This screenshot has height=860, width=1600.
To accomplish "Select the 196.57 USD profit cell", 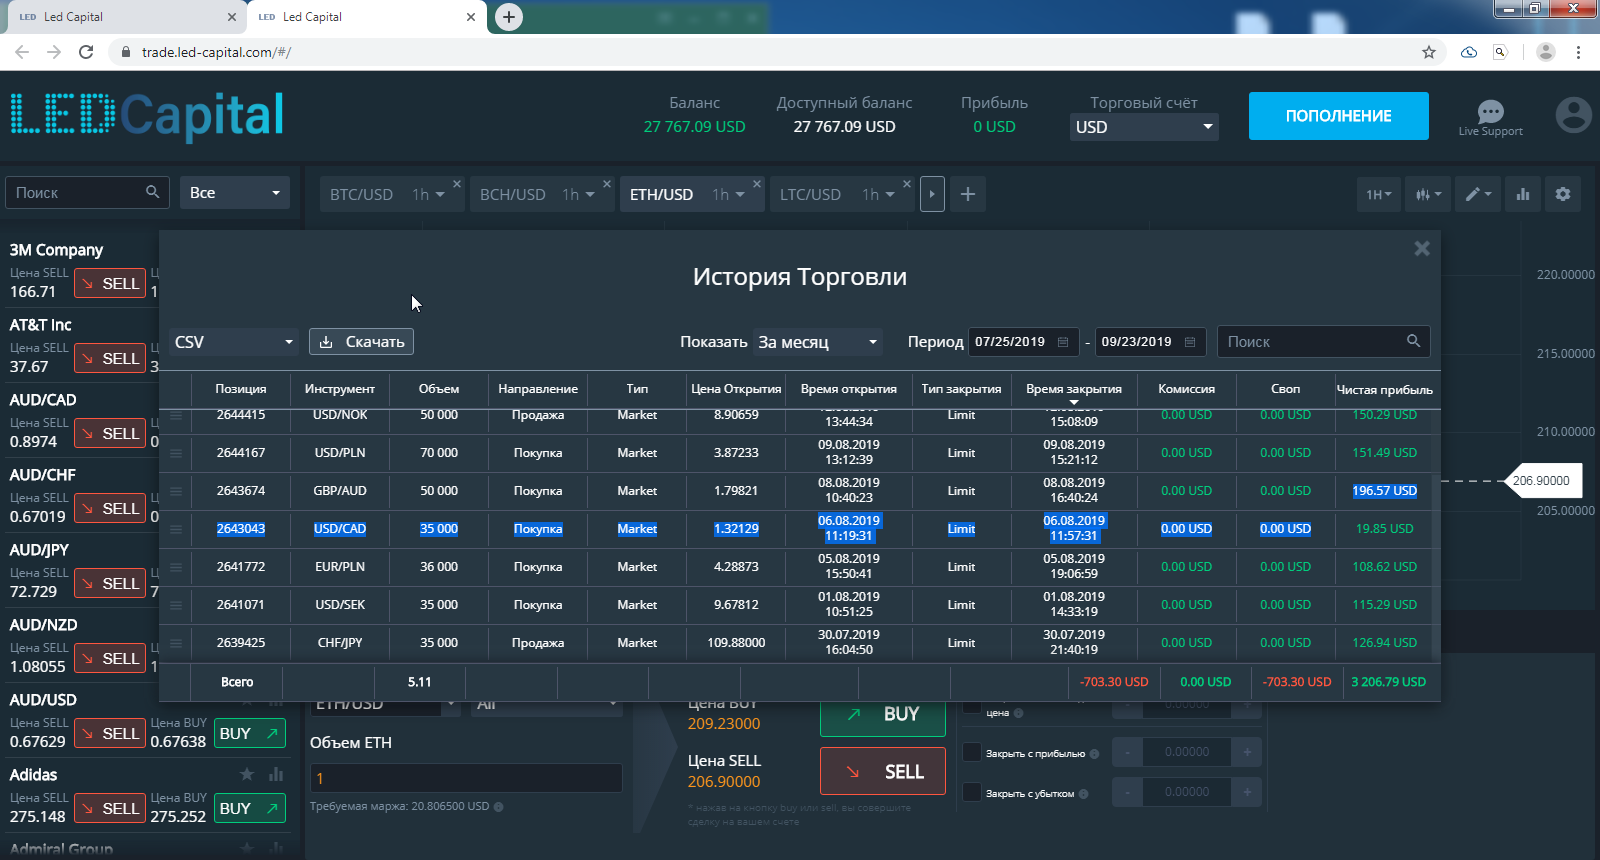I will [x=1385, y=491].
